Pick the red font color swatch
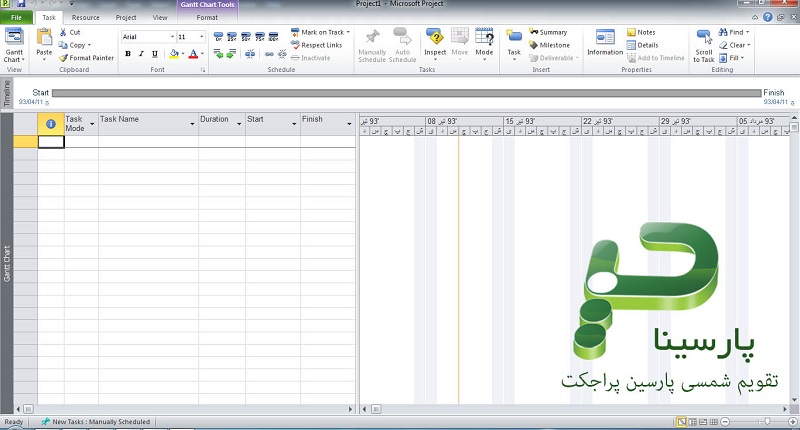Screen dimensions: 800x430 (x=193, y=54)
